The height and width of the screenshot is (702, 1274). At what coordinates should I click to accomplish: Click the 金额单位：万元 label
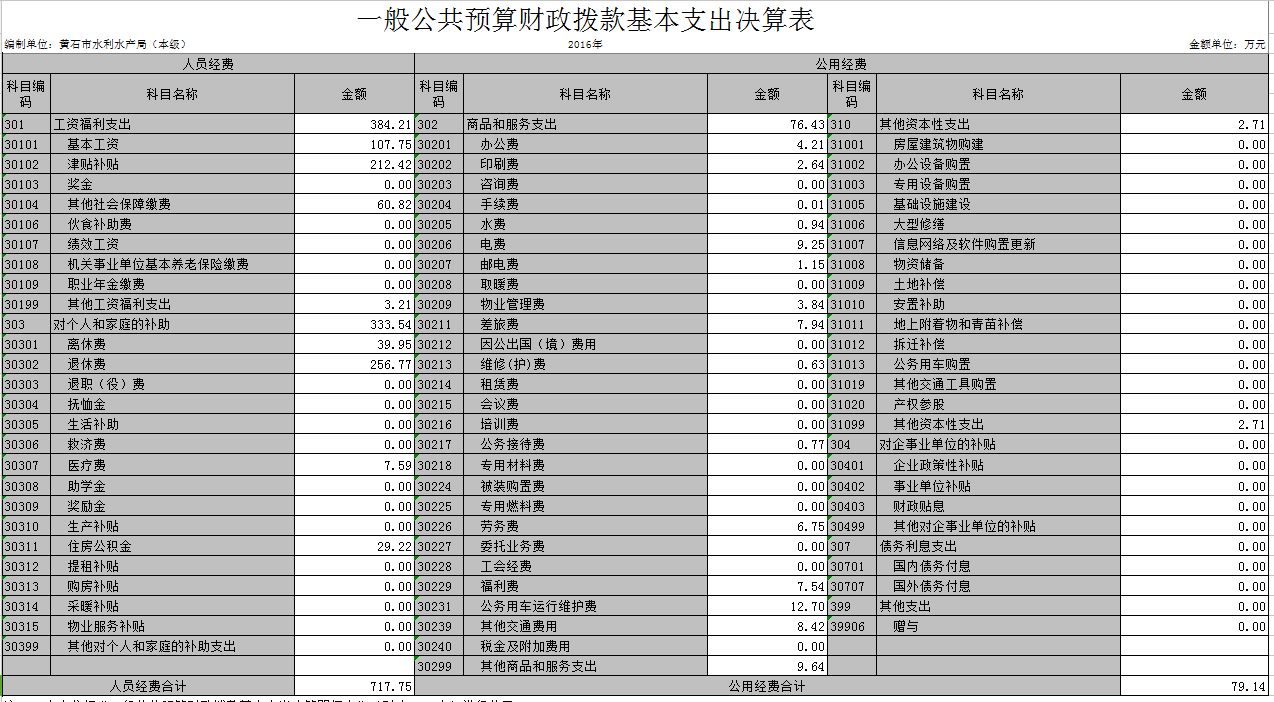pyautogui.click(x=1227, y=45)
